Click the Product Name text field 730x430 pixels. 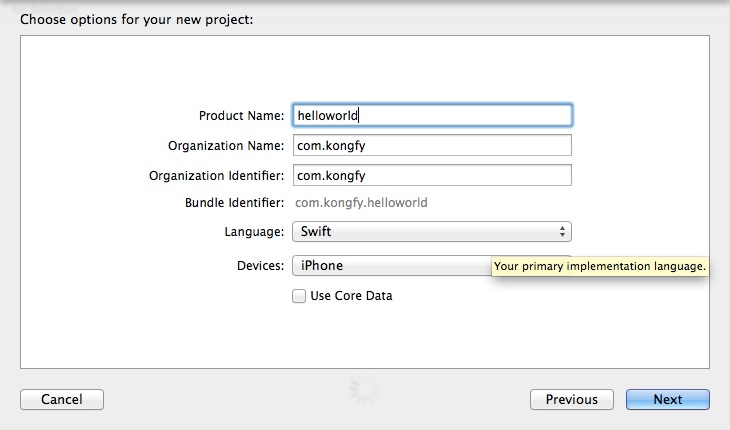pos(431,115)
